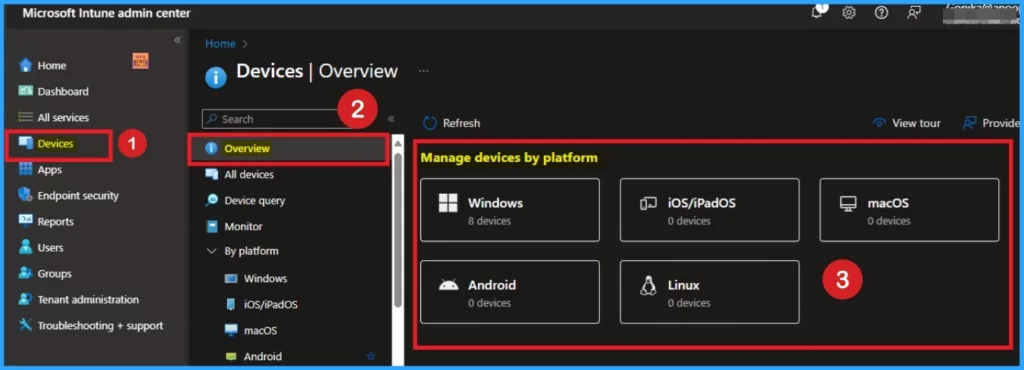Click the macOS monitor icon on card
1024x370 pixels.
(848, 204)
